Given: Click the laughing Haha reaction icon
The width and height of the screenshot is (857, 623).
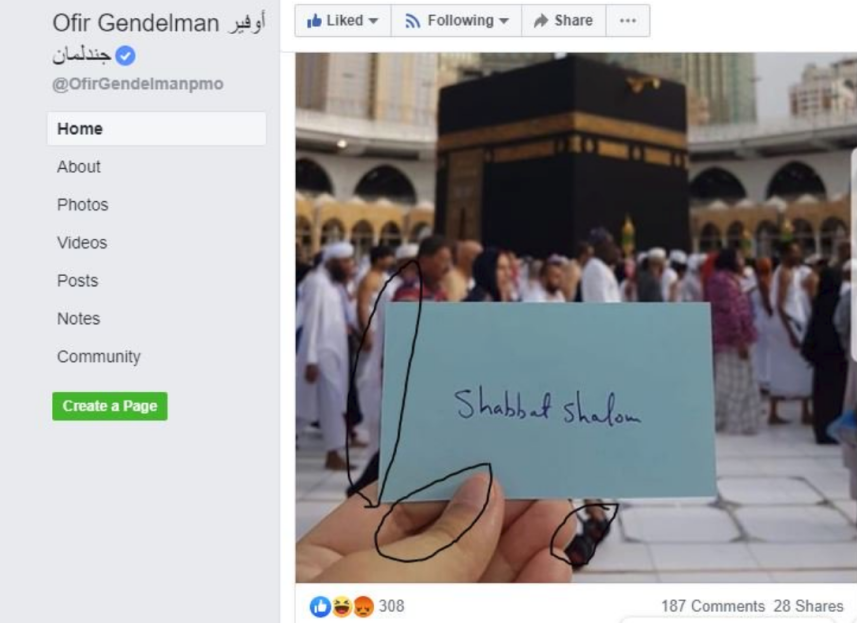Looking at the screenshot, I should (x=342, y=606).
